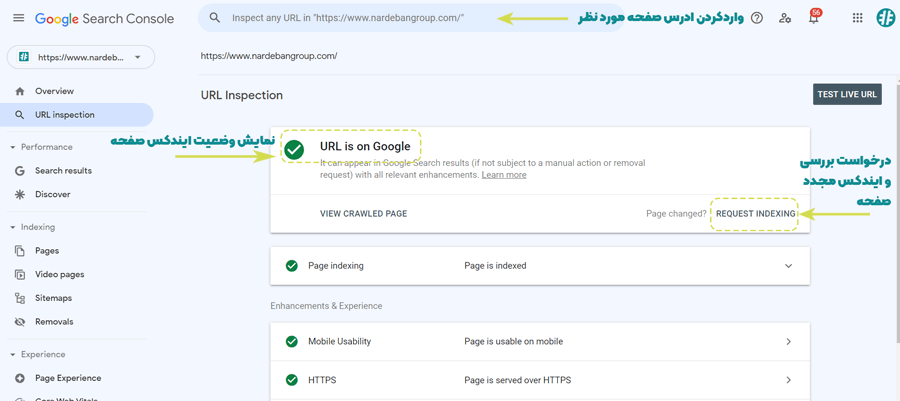Open the property selector dropdown

[x=80, y=57]
